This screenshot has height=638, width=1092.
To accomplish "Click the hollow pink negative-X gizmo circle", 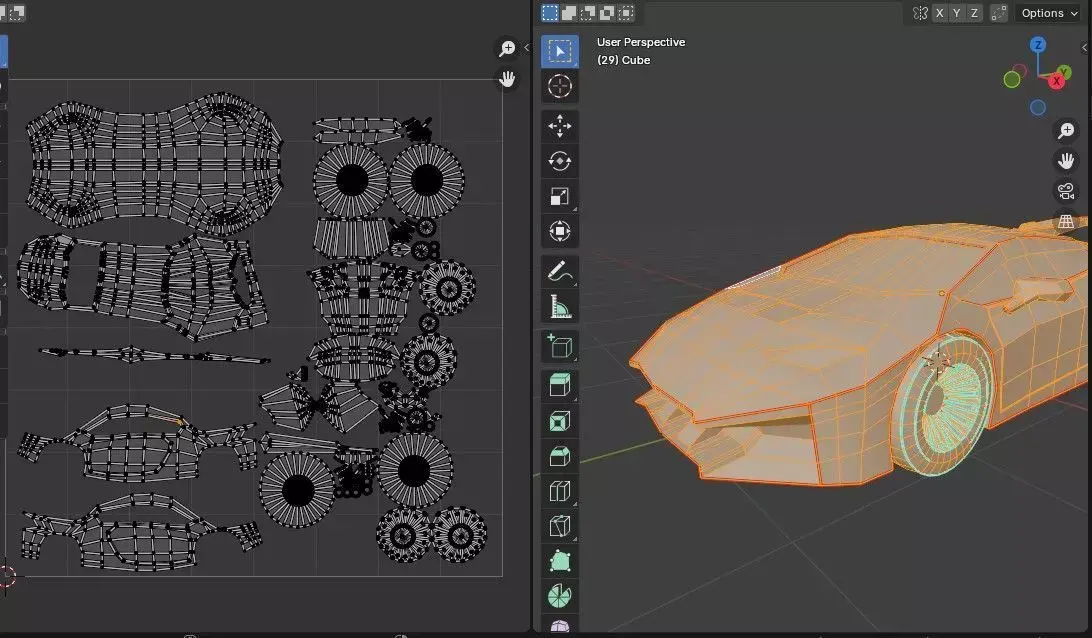I will 1020,71.
